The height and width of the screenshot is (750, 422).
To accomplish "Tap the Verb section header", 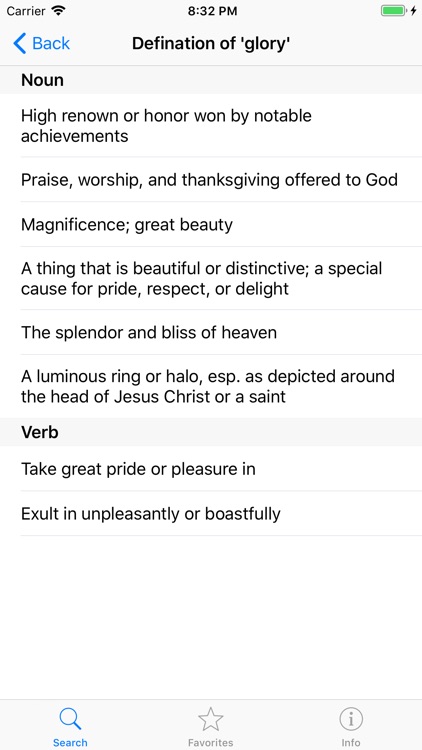I will pos(211,432).
